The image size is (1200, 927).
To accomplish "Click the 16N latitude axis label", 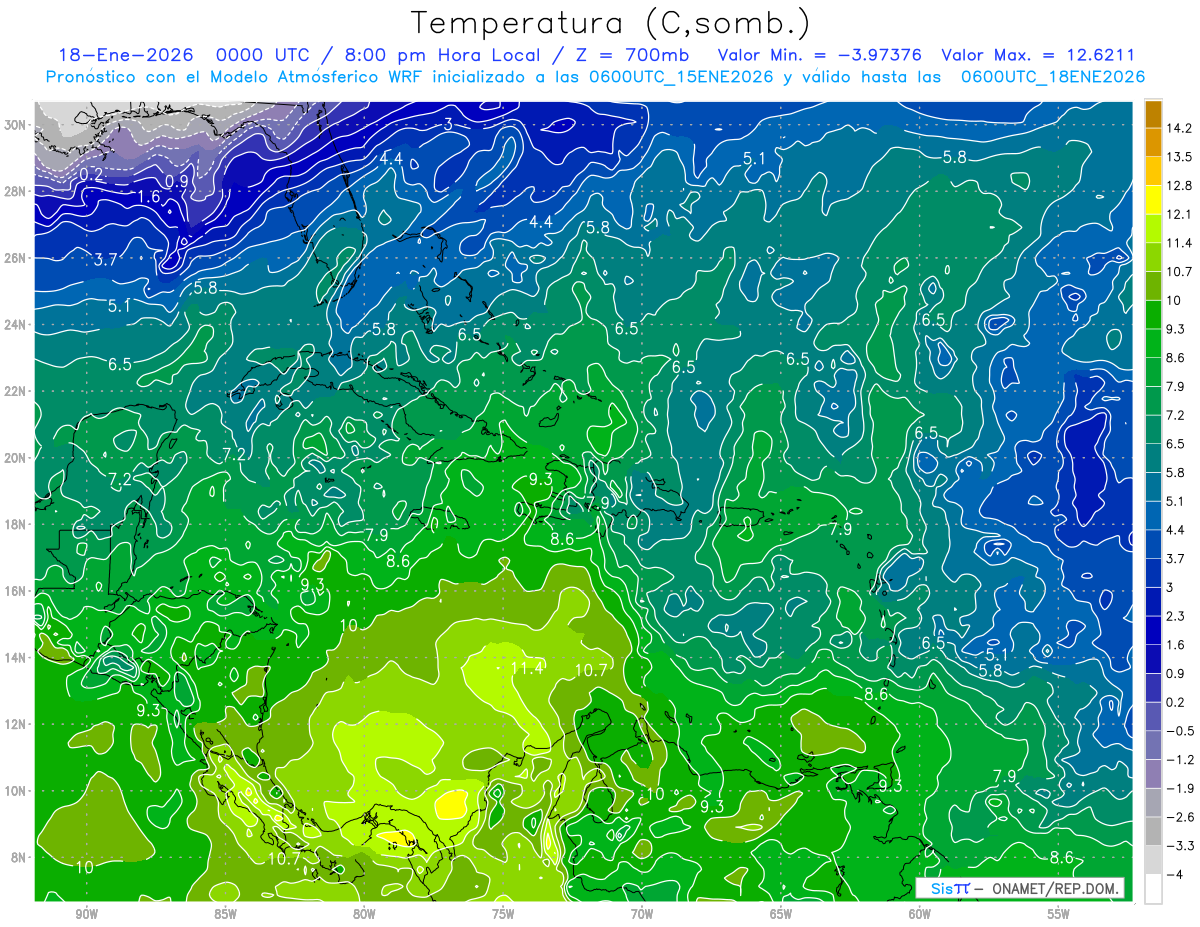I will pyautogui.click(x=16, y=591).
